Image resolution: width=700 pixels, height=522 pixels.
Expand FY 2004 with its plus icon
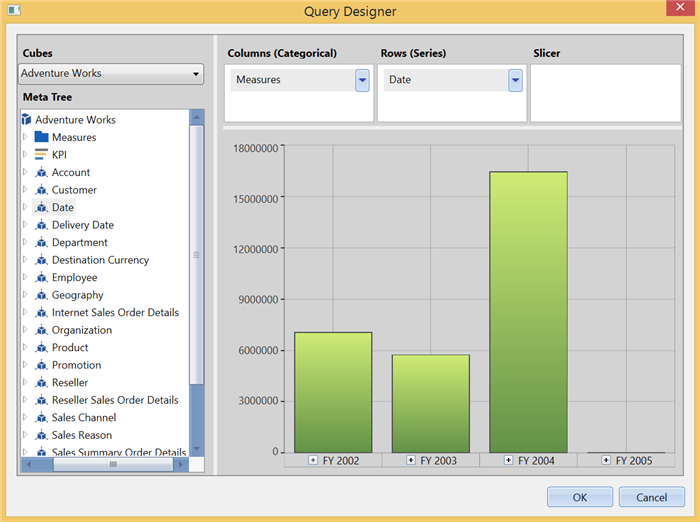coord(508,460)
